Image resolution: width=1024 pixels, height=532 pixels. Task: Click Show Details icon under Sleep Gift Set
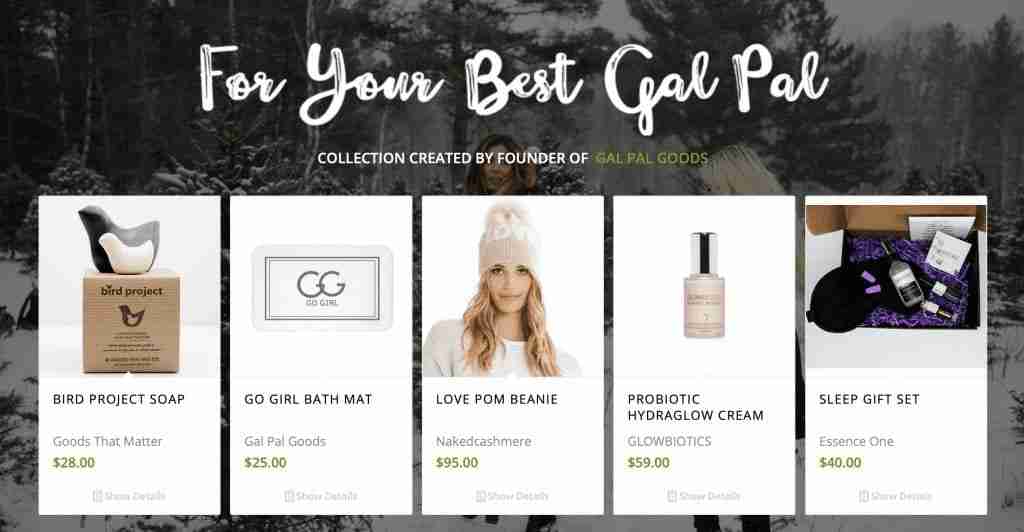(863, 496)
